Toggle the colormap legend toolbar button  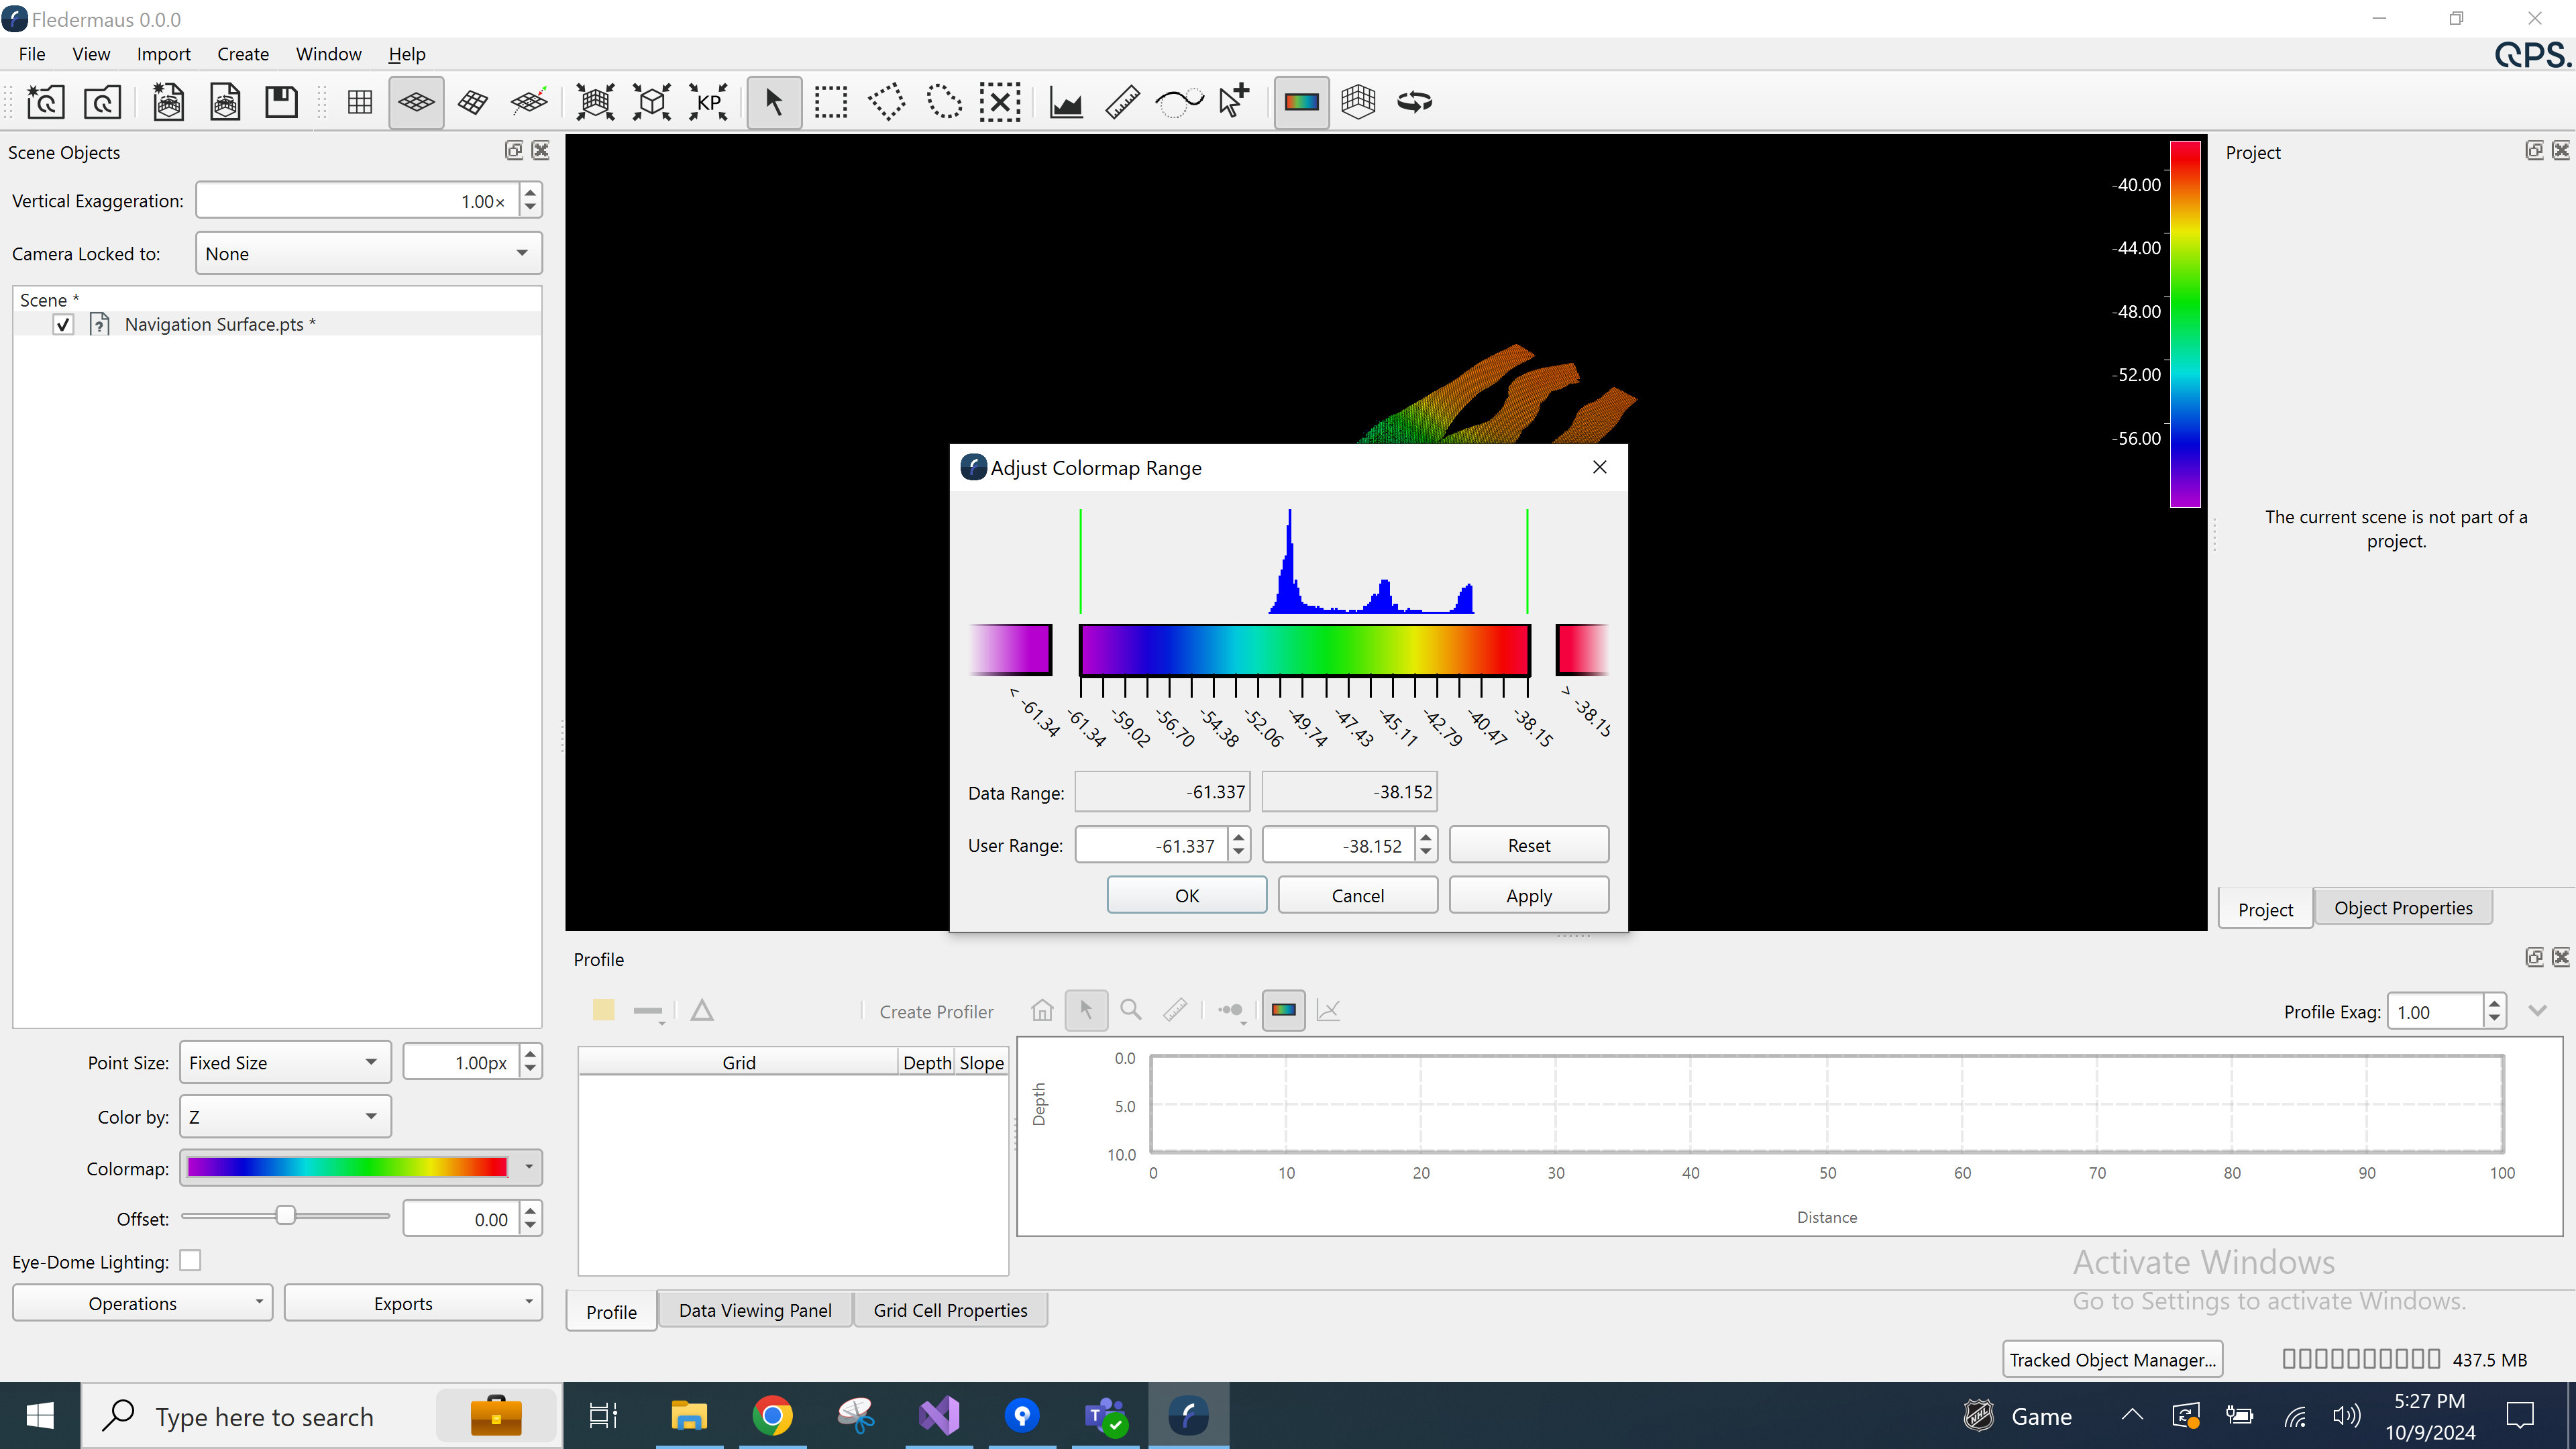click(1301, 102)
